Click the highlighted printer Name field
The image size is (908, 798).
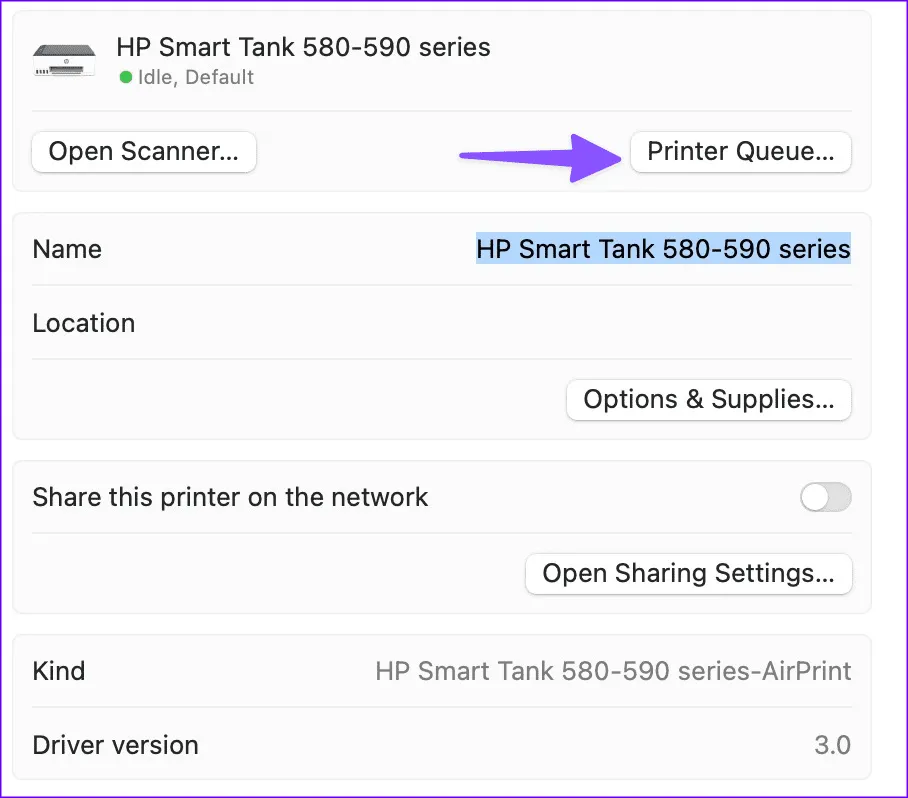tap(663, 249)
